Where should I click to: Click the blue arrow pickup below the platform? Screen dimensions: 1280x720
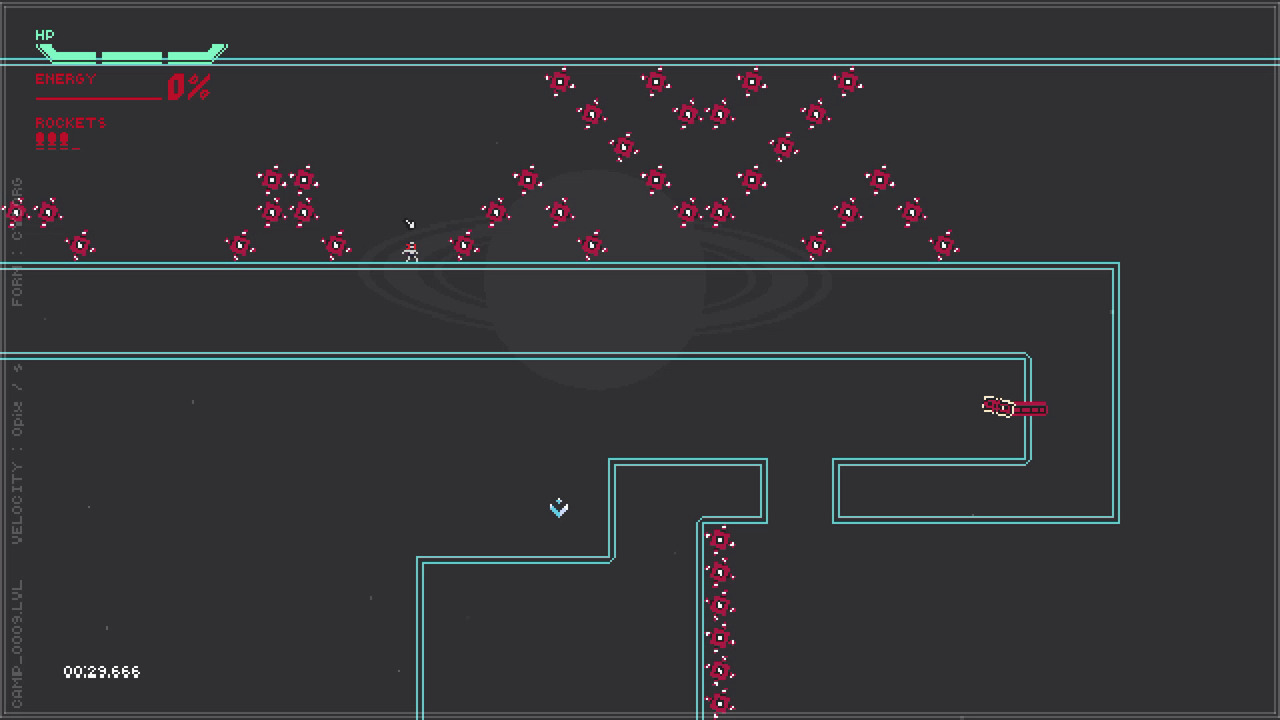[x=558, y=508]
